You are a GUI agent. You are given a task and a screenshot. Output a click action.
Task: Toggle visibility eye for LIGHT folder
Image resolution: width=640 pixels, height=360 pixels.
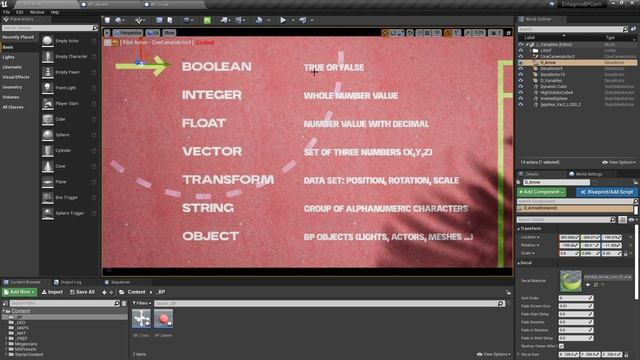tap(521, 51)
